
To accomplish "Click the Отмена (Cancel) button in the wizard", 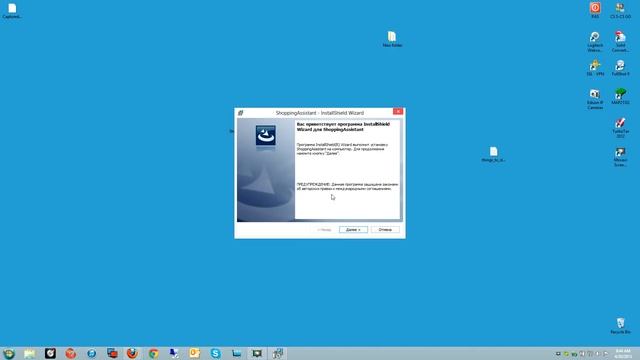I will 385,230.
